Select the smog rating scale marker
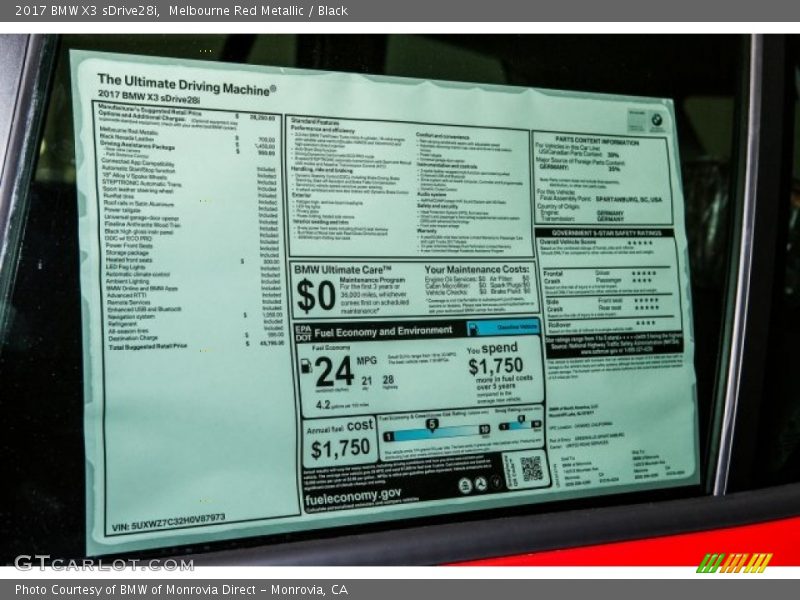Viewport: 800px width, 600px height. pyautogui.click(x=521, y=420)
